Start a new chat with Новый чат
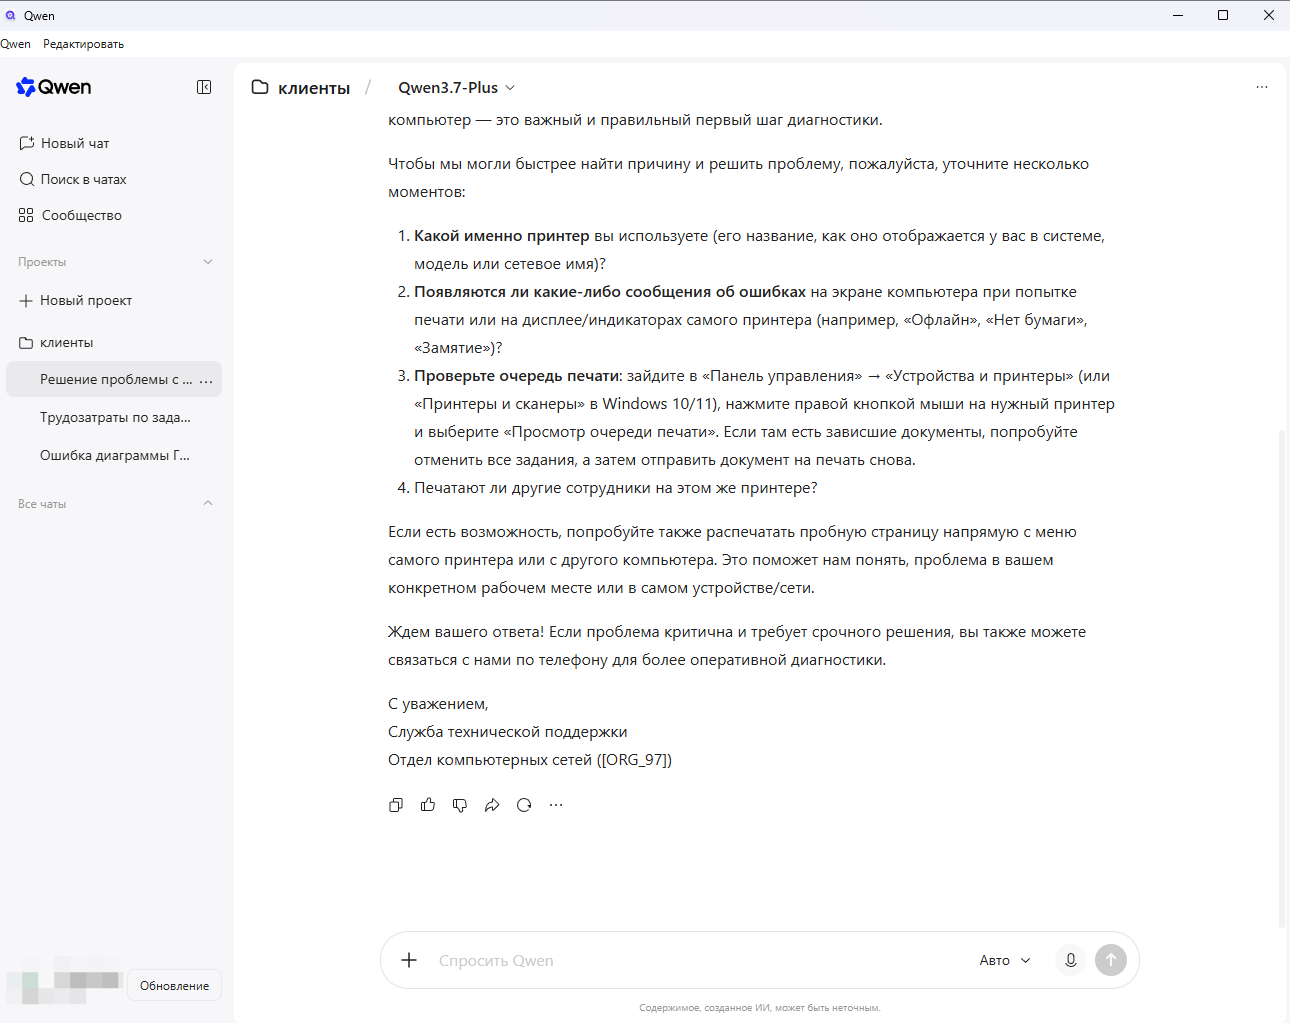 tap(64, 143)
